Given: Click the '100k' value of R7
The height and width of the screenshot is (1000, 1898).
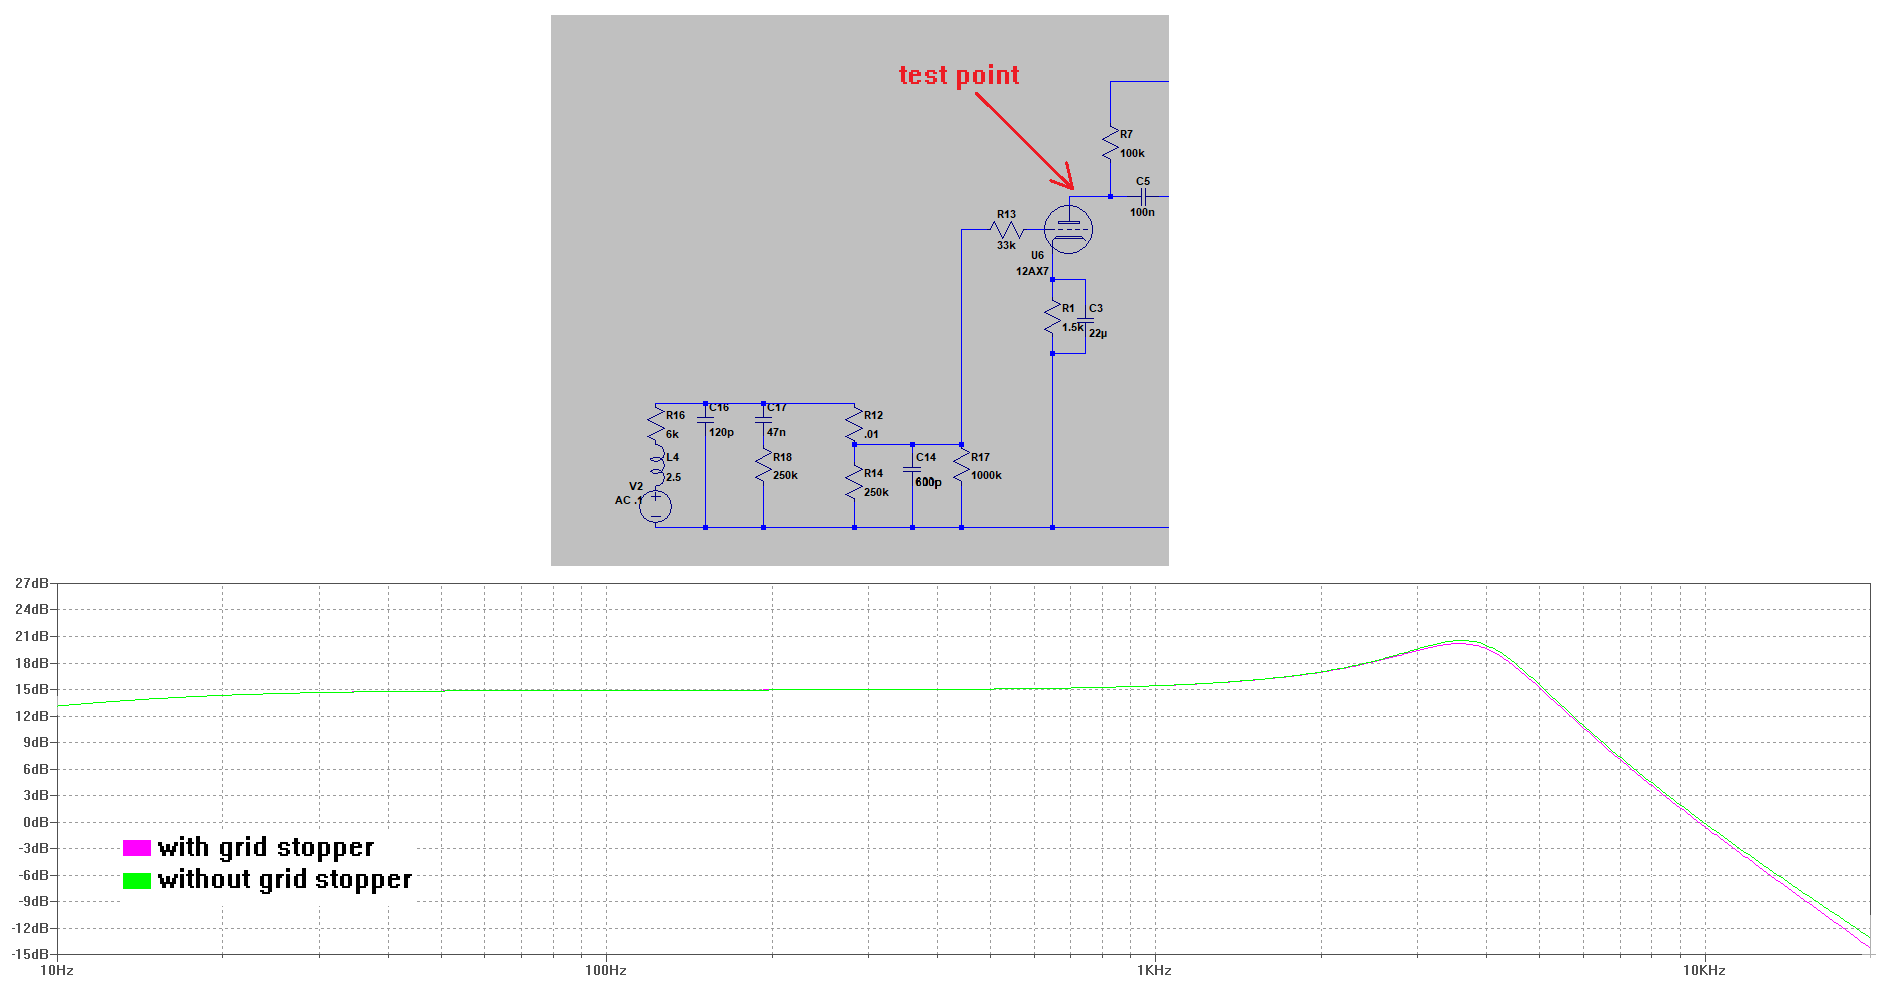Looking at the screenshot, I should (x=1132, y=153).
